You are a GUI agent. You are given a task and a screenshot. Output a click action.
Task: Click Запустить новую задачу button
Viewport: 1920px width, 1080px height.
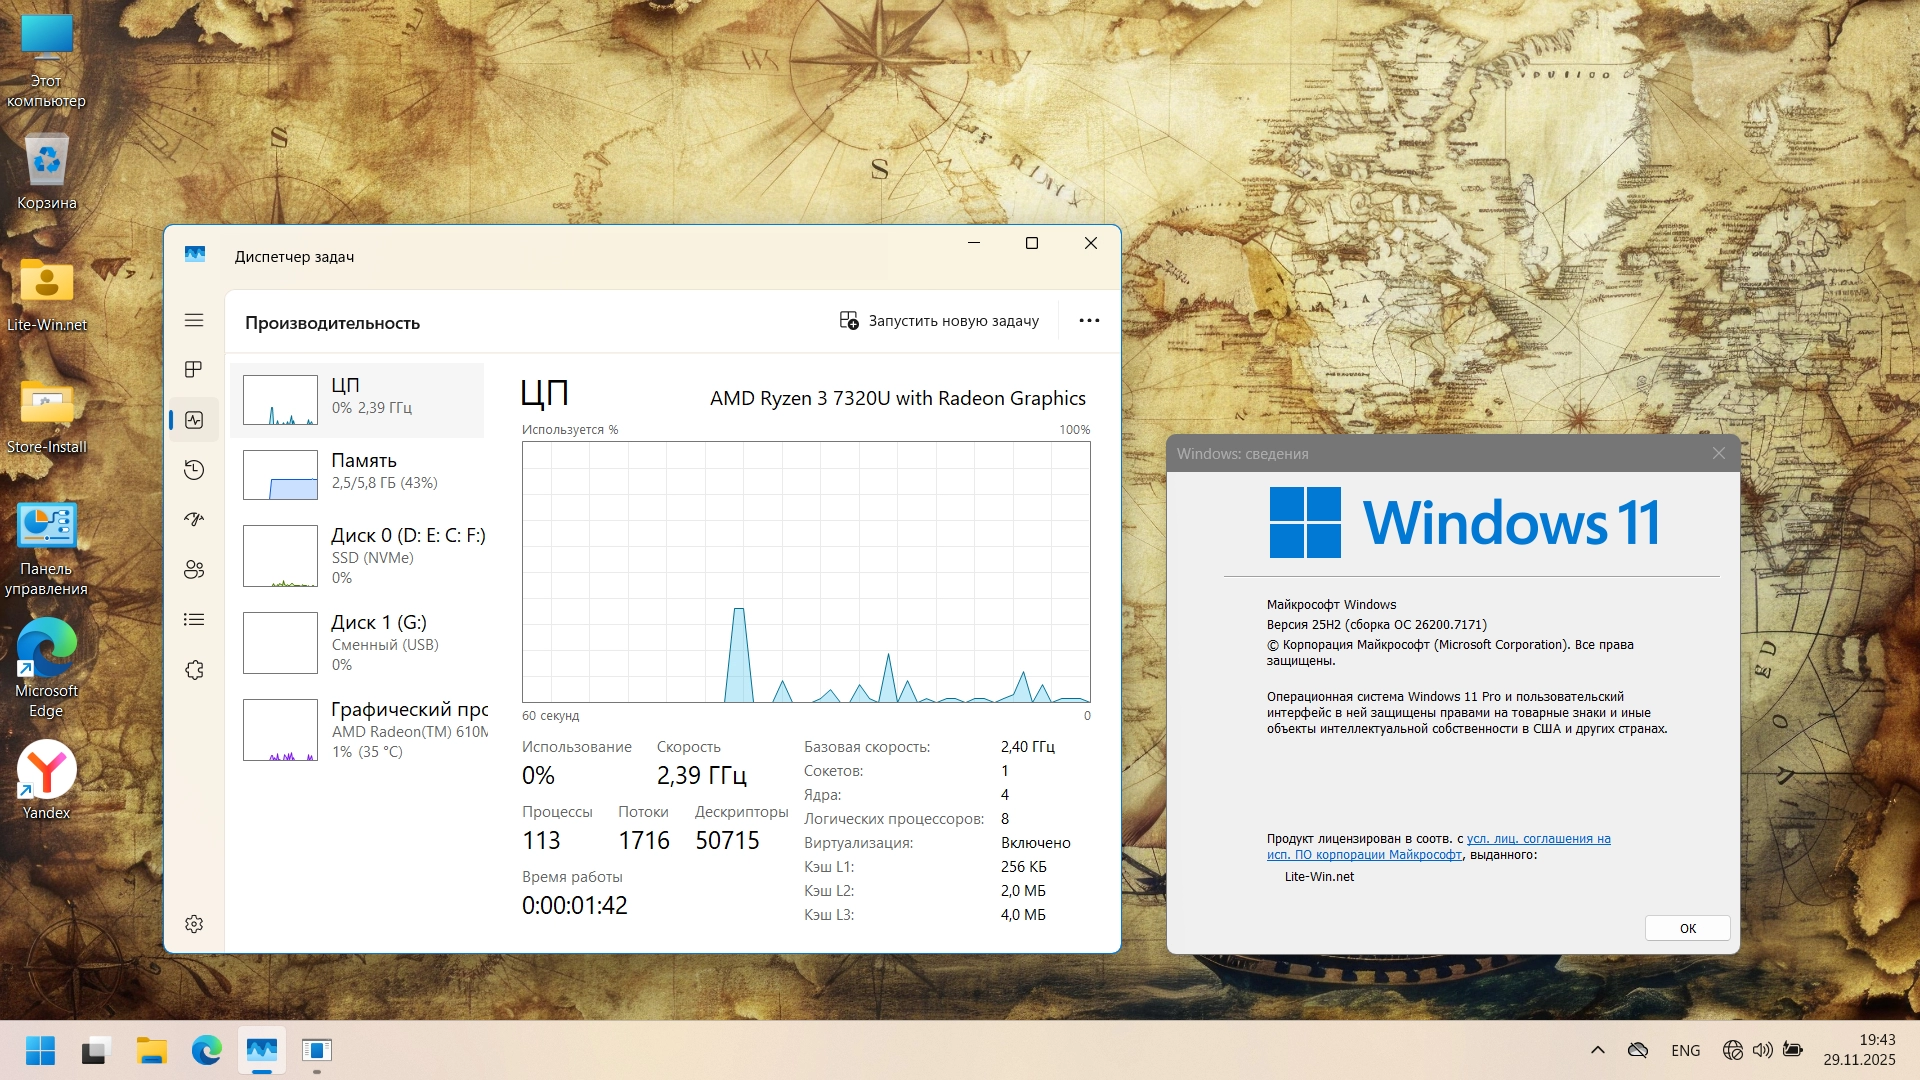(x=939, y=321)
